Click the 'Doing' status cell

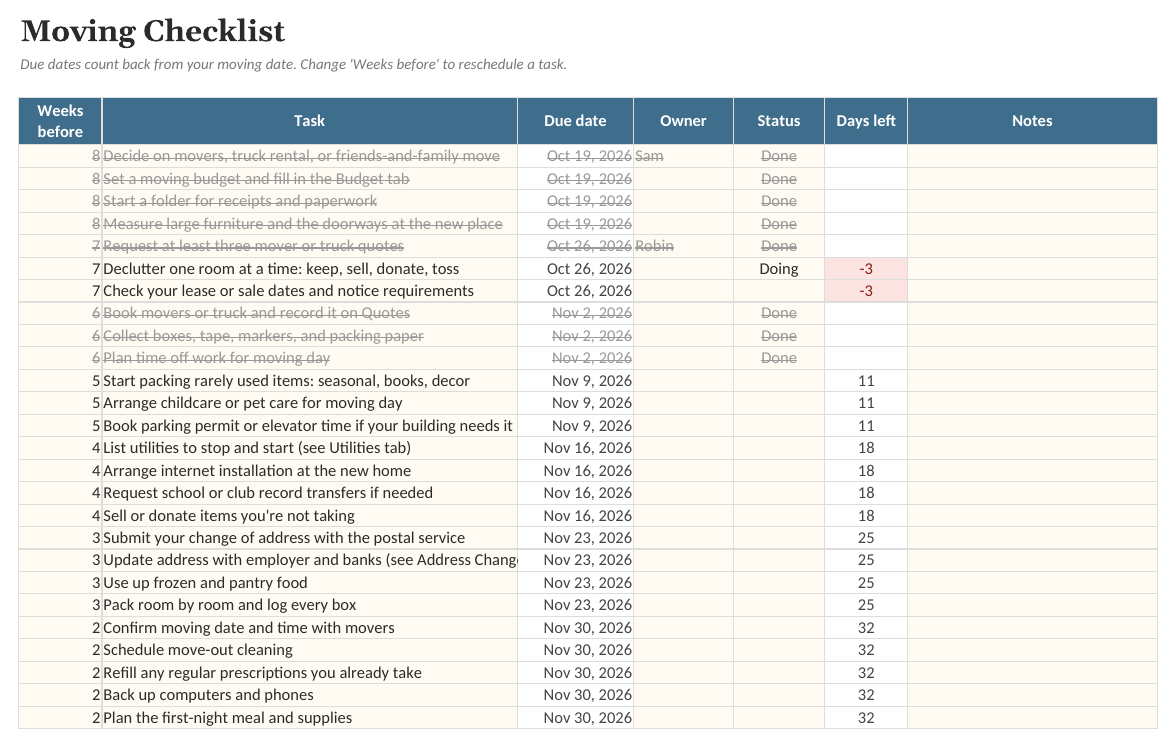point(778,268)
